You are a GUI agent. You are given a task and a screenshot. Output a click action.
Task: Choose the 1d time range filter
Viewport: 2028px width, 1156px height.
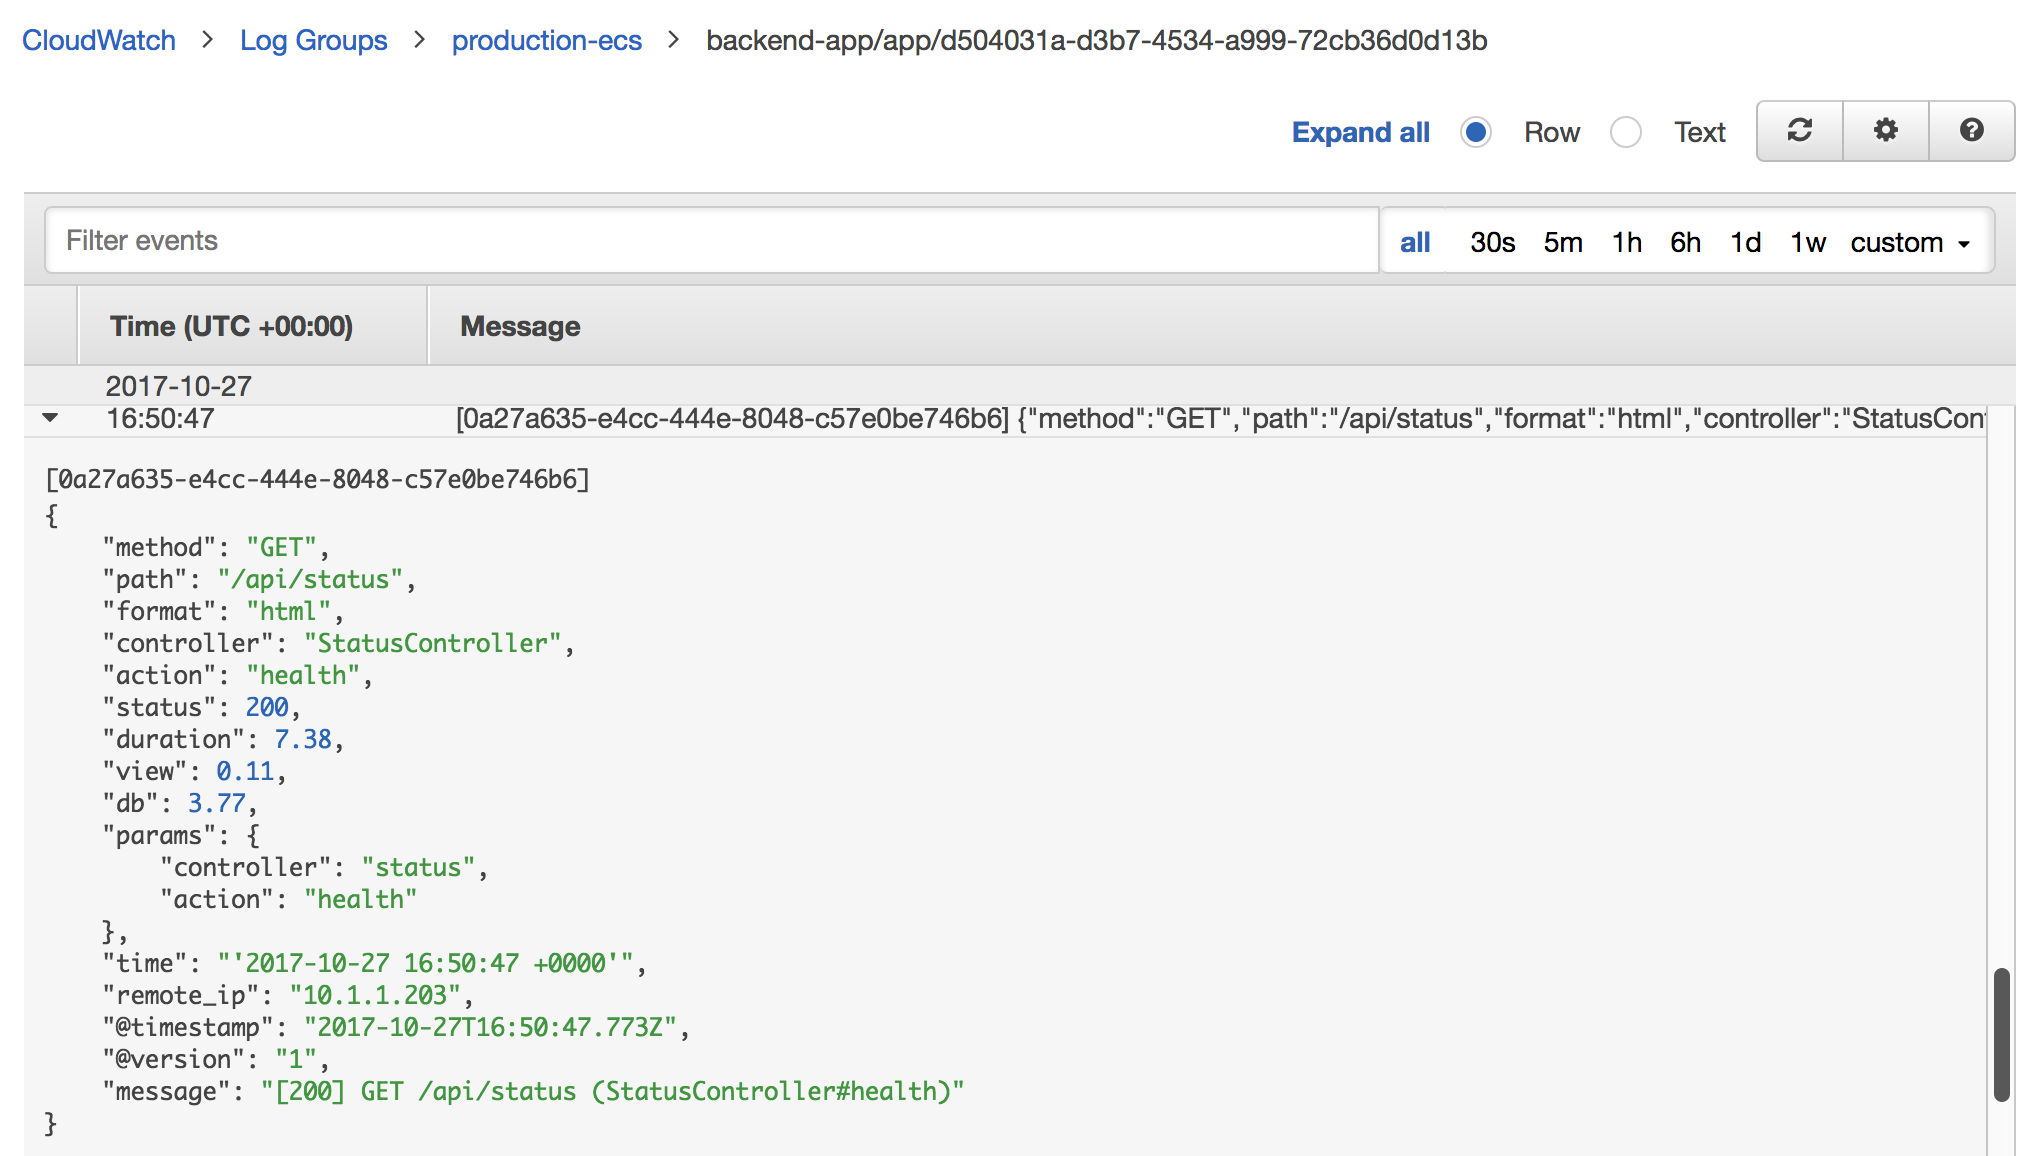pyautogui.click(x=1746, y=242)
